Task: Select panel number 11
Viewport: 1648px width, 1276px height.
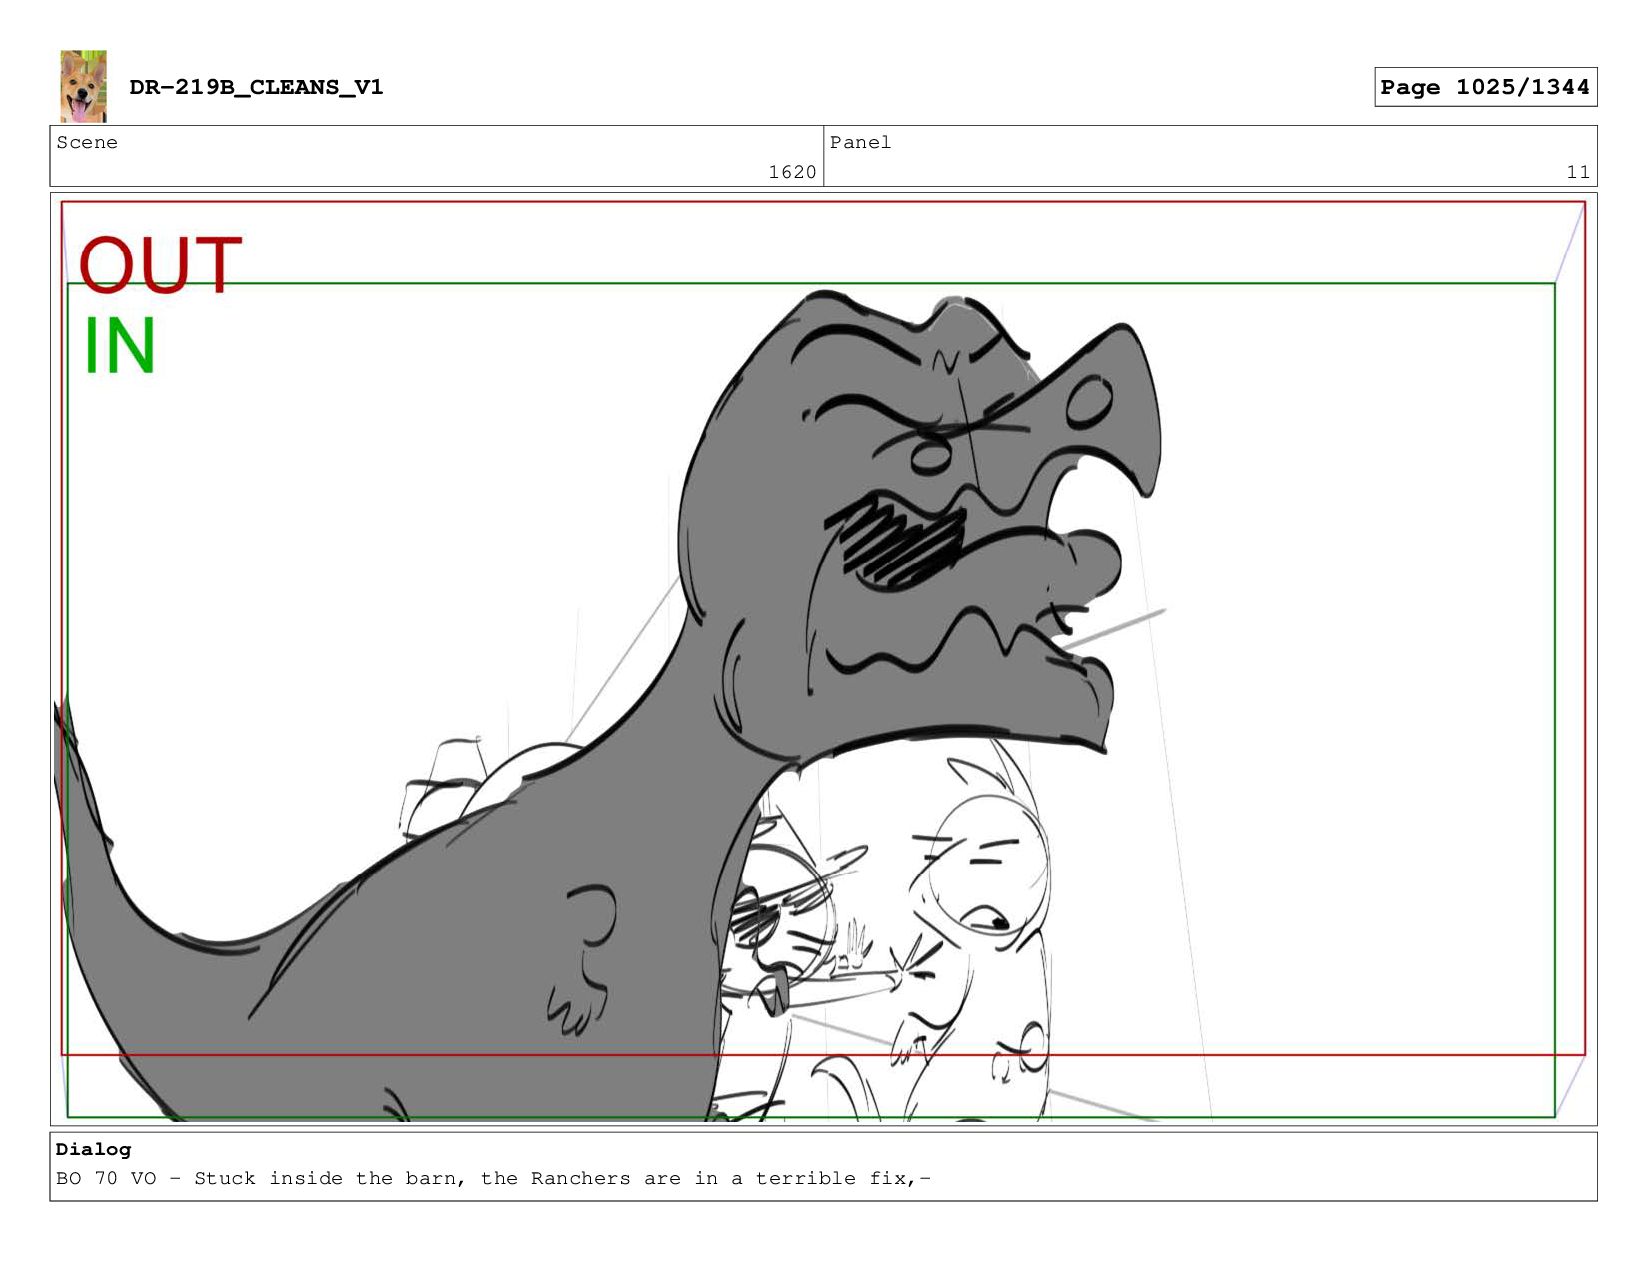Action: point(1578,172)
